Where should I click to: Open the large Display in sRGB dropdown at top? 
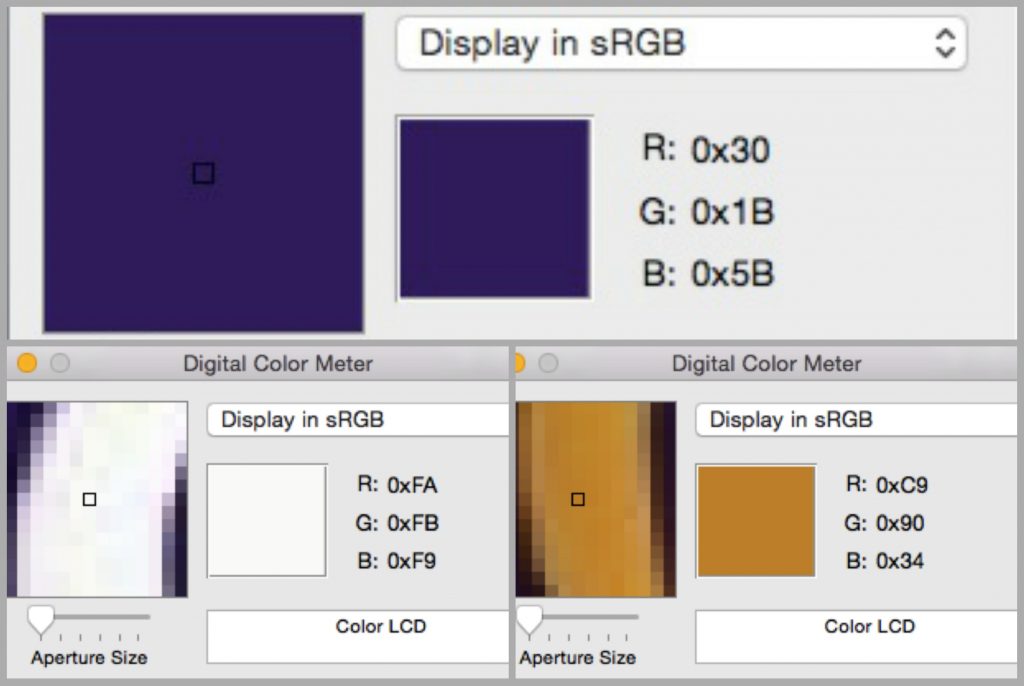click(x=680, y=43)
